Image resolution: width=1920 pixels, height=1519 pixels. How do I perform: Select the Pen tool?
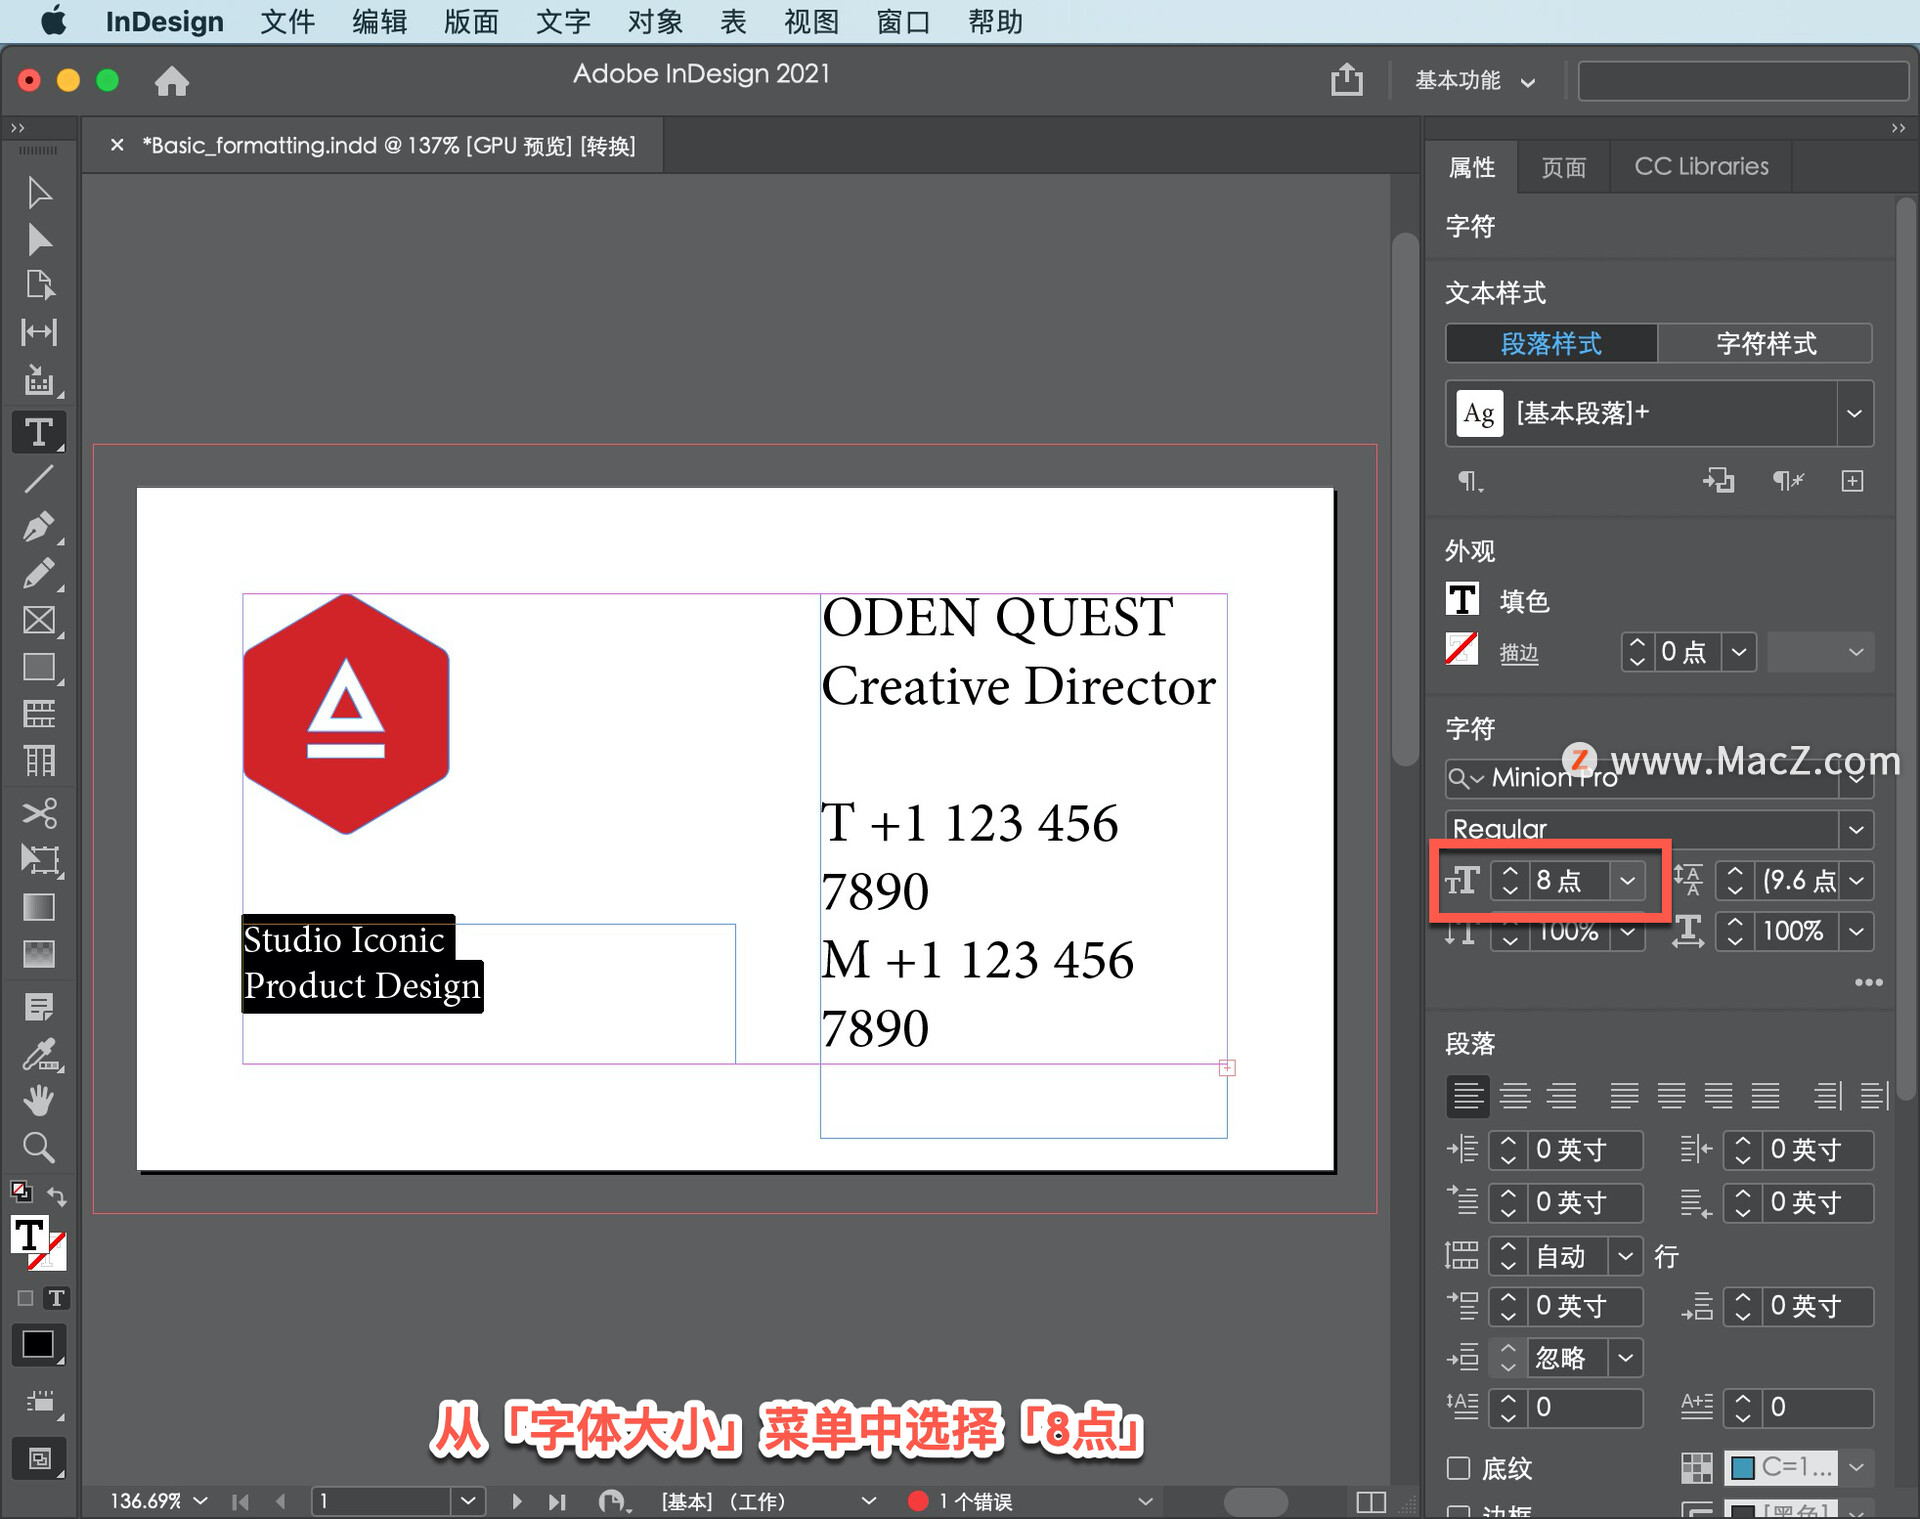coord(38,526)
